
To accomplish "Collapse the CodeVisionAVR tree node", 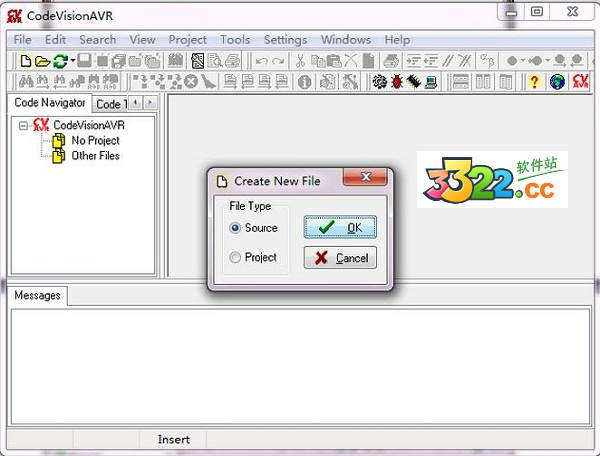I will pyautogui.click(x=23, y=125).
